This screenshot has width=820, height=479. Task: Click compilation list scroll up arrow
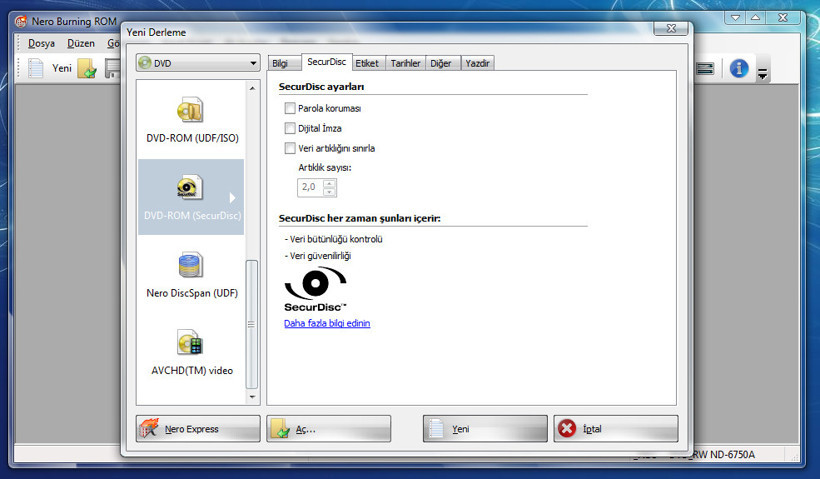[252, 88]
